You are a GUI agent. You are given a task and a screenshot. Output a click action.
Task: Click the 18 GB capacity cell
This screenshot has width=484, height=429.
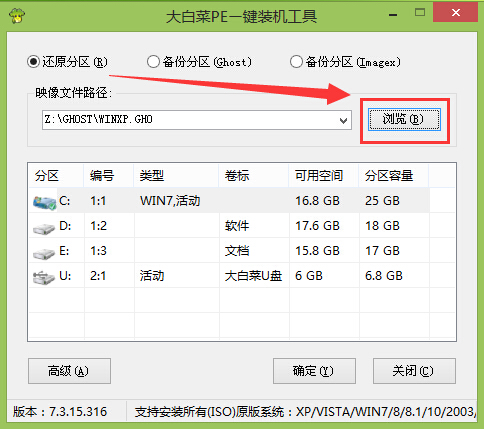pyautogui.click(x=382, y=226)
